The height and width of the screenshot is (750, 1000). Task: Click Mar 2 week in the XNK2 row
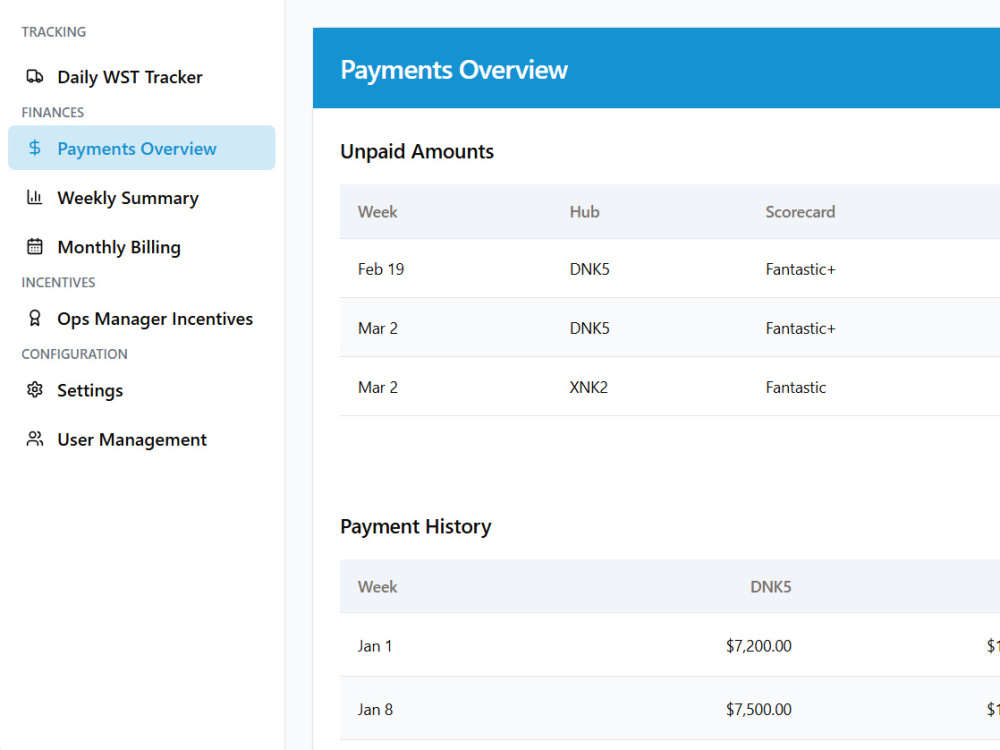[x=378, y=387]
